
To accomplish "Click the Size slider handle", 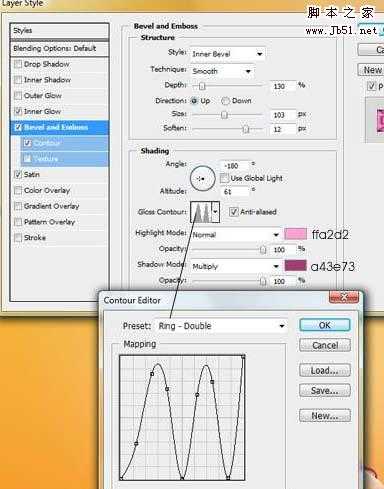I will tap(224, 115).
